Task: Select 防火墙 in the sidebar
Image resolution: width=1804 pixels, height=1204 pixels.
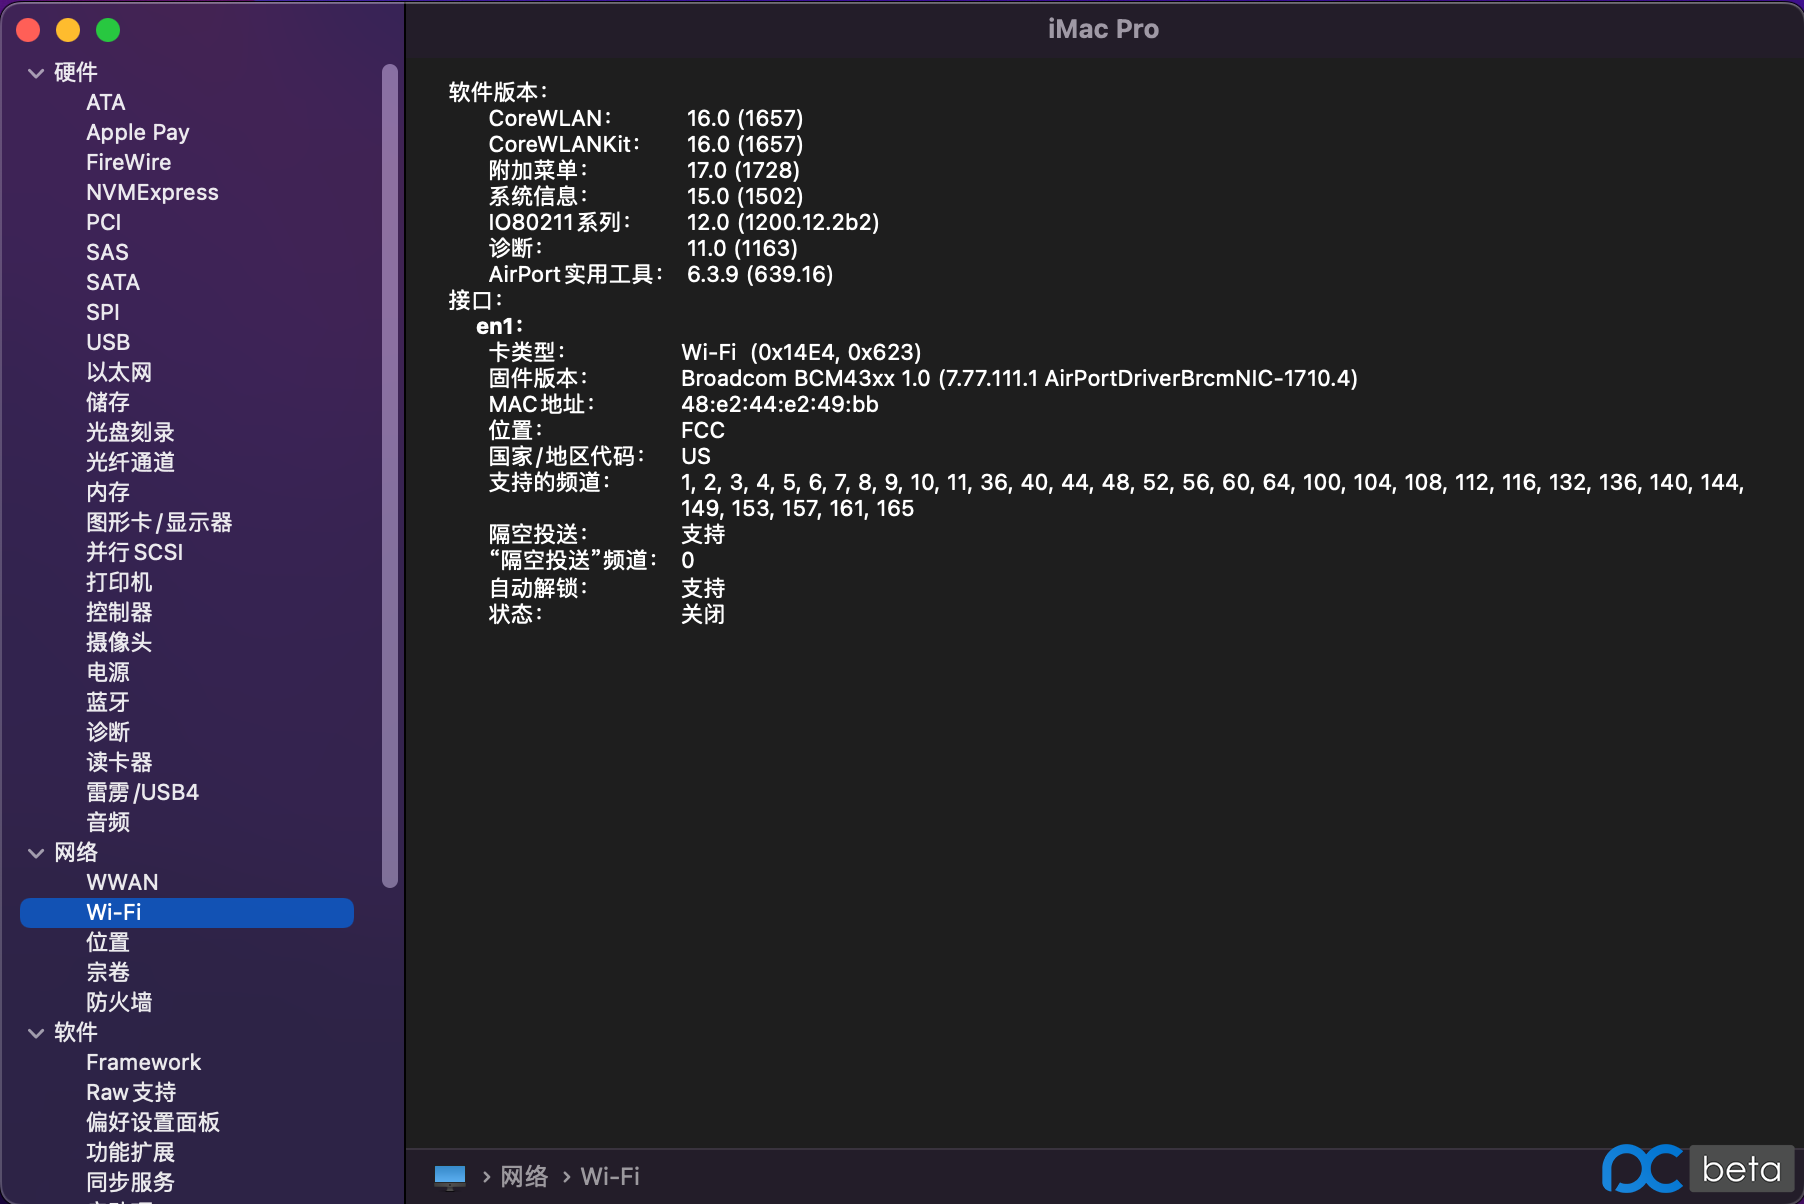Action: pyautogui.click(x=119, y=1002)
